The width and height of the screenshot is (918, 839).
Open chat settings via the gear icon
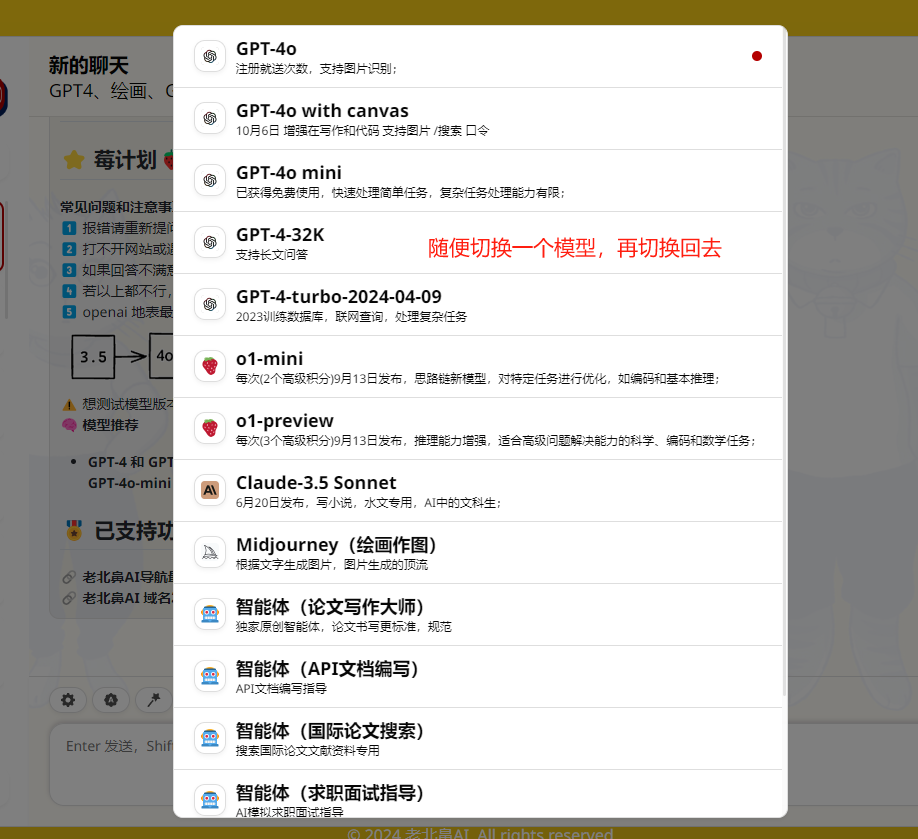pyautogui.click(x=68, y=700)
